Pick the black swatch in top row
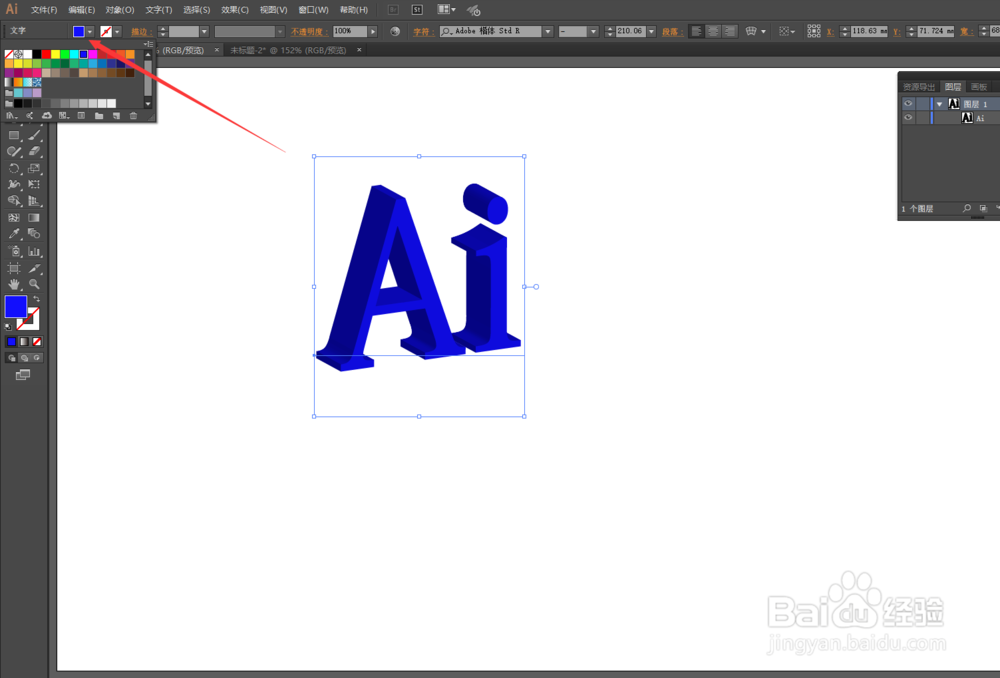 click(x=37, y=54)
